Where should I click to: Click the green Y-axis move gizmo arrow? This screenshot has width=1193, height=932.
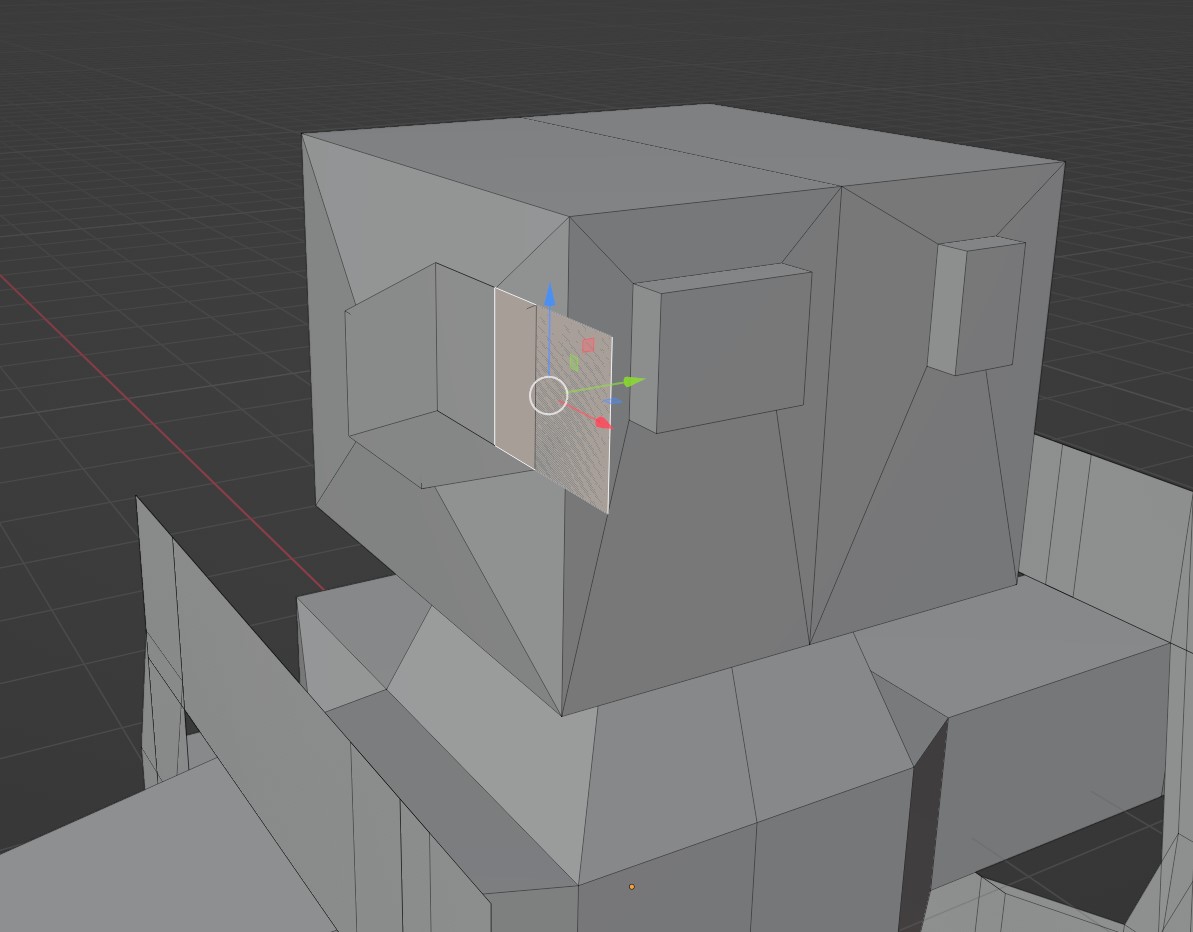click(633, 380)
